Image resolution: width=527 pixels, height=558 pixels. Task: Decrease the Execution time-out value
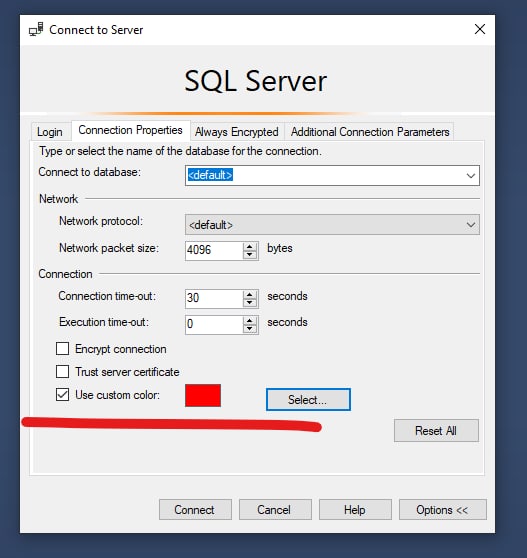[x=250, y=328]
